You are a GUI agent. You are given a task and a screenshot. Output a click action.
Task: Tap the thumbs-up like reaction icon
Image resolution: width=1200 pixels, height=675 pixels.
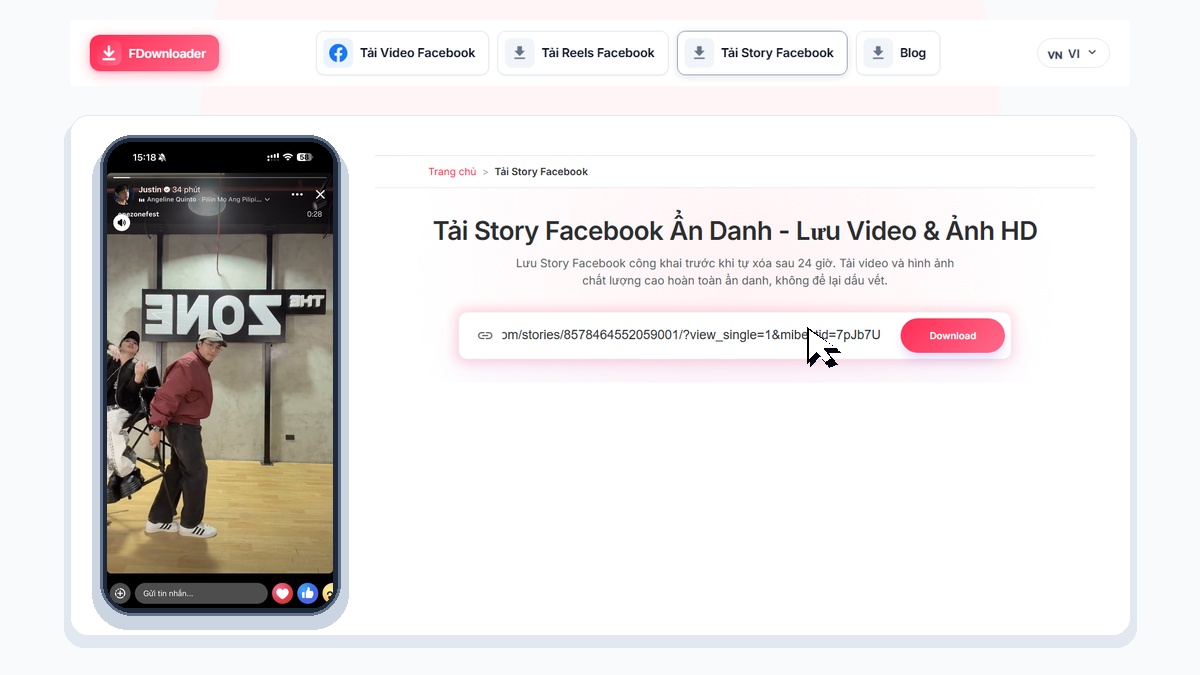coord(307,593)
